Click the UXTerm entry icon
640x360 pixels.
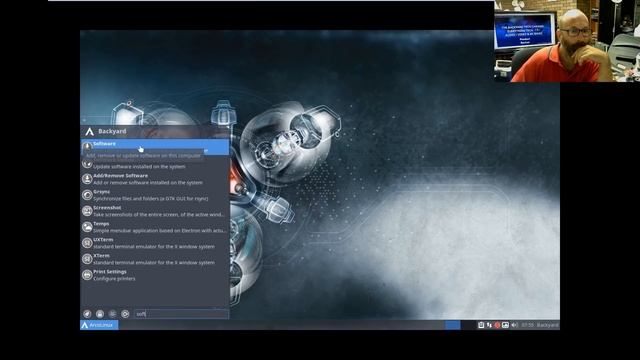[87, 243]
